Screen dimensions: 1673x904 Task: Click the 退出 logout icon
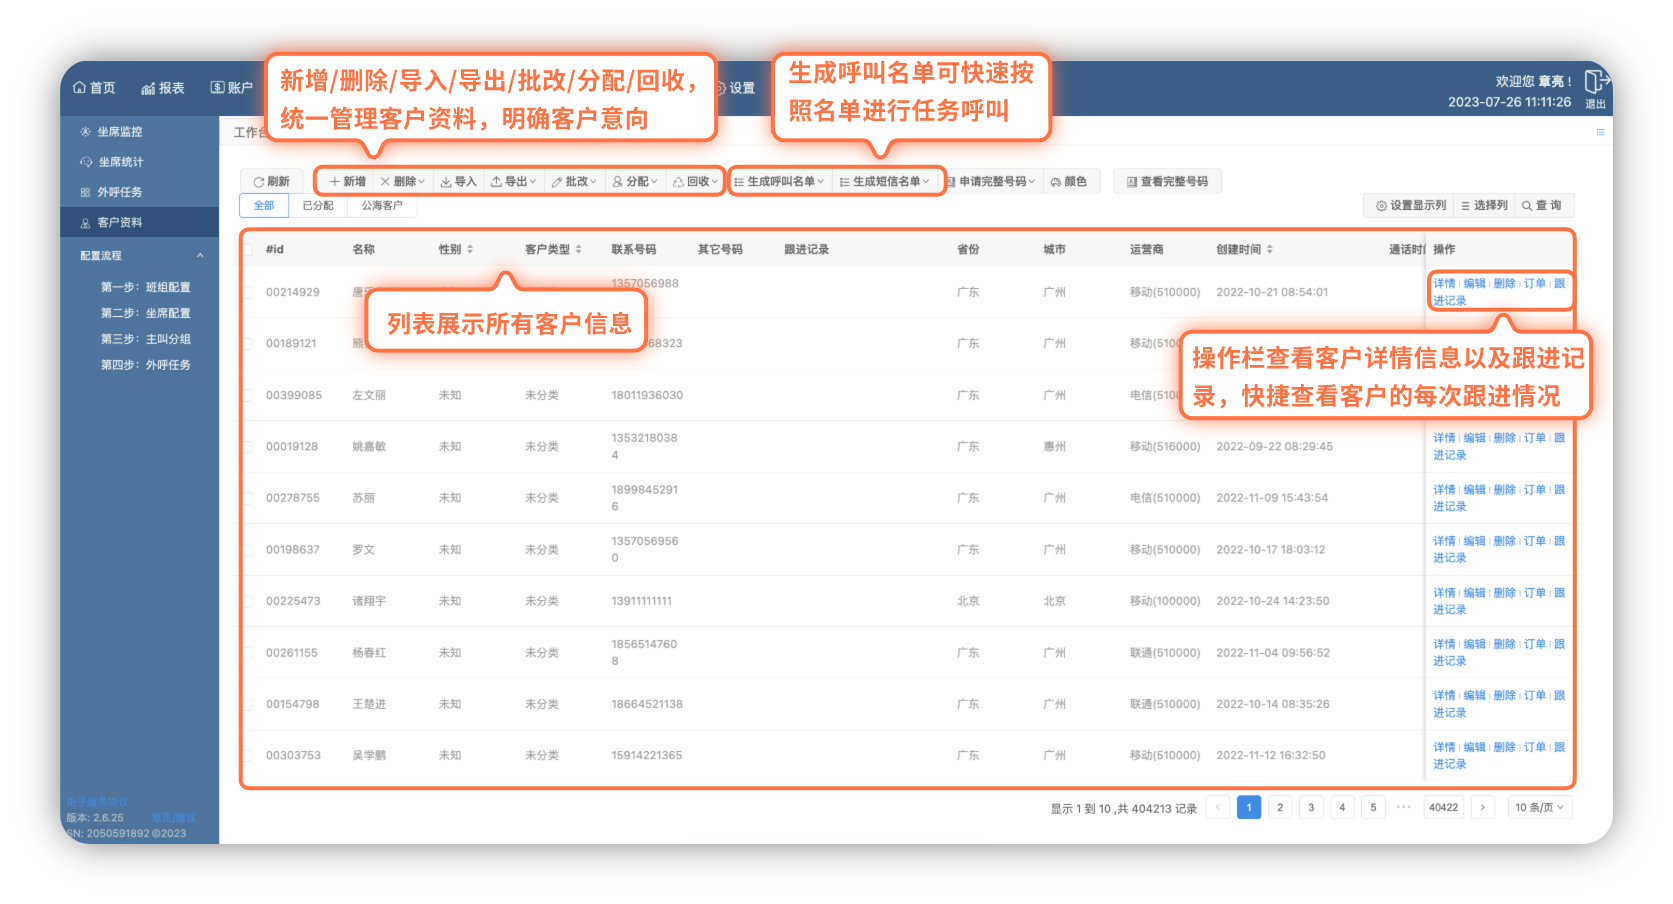tap(1595, 82)
